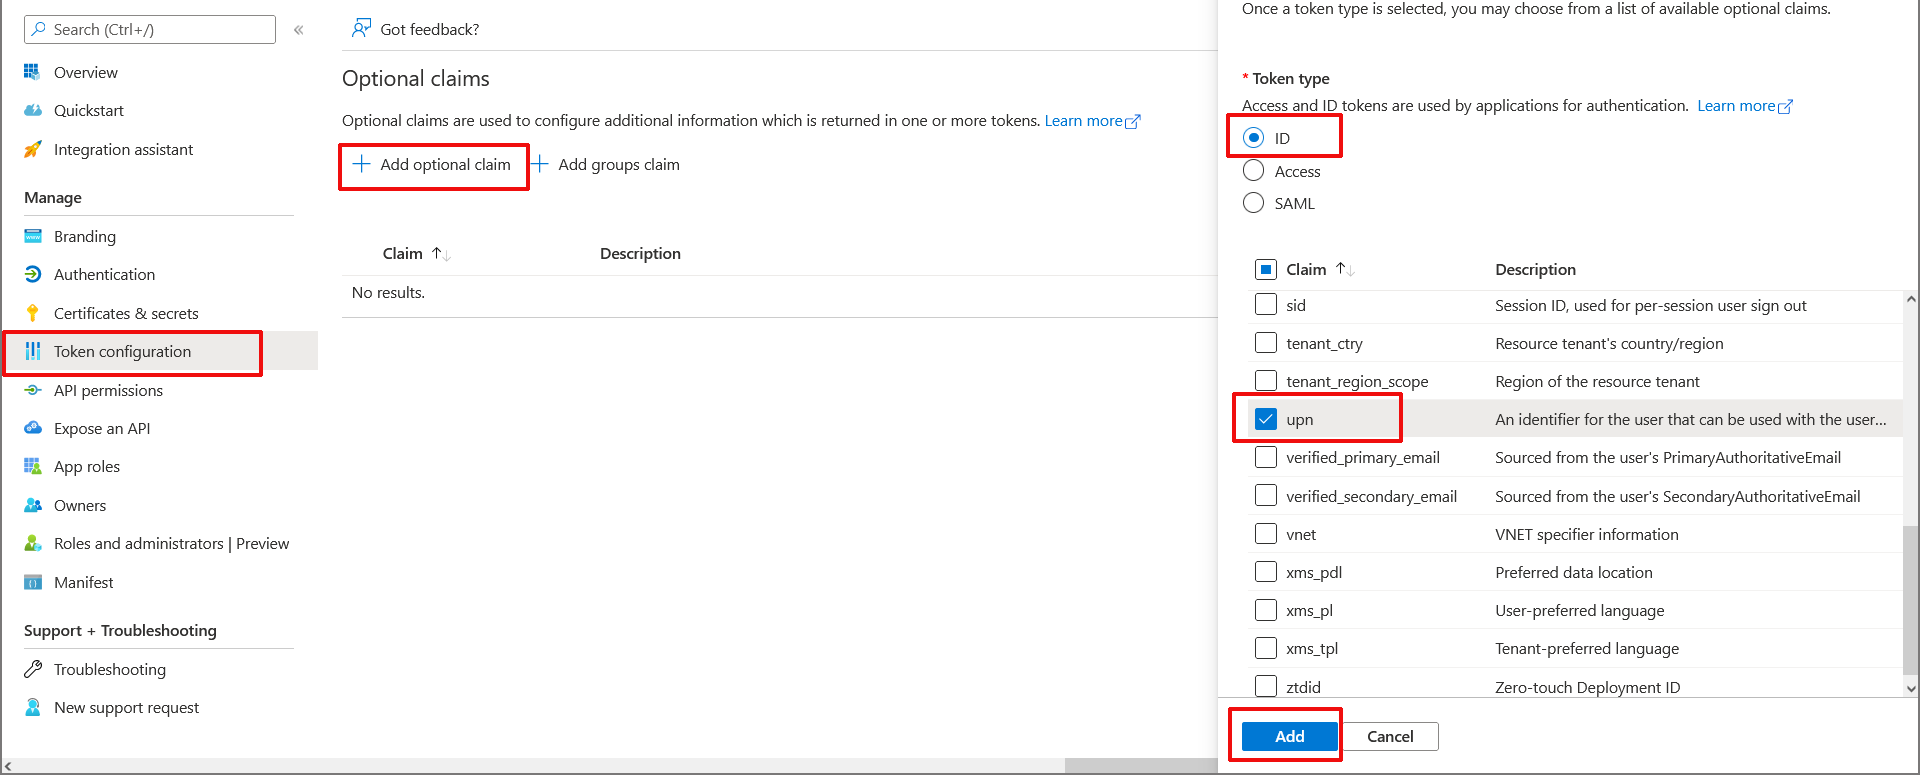
Task: Click the Troubleshooting wrench icon
Action: (x=32, y=669)
